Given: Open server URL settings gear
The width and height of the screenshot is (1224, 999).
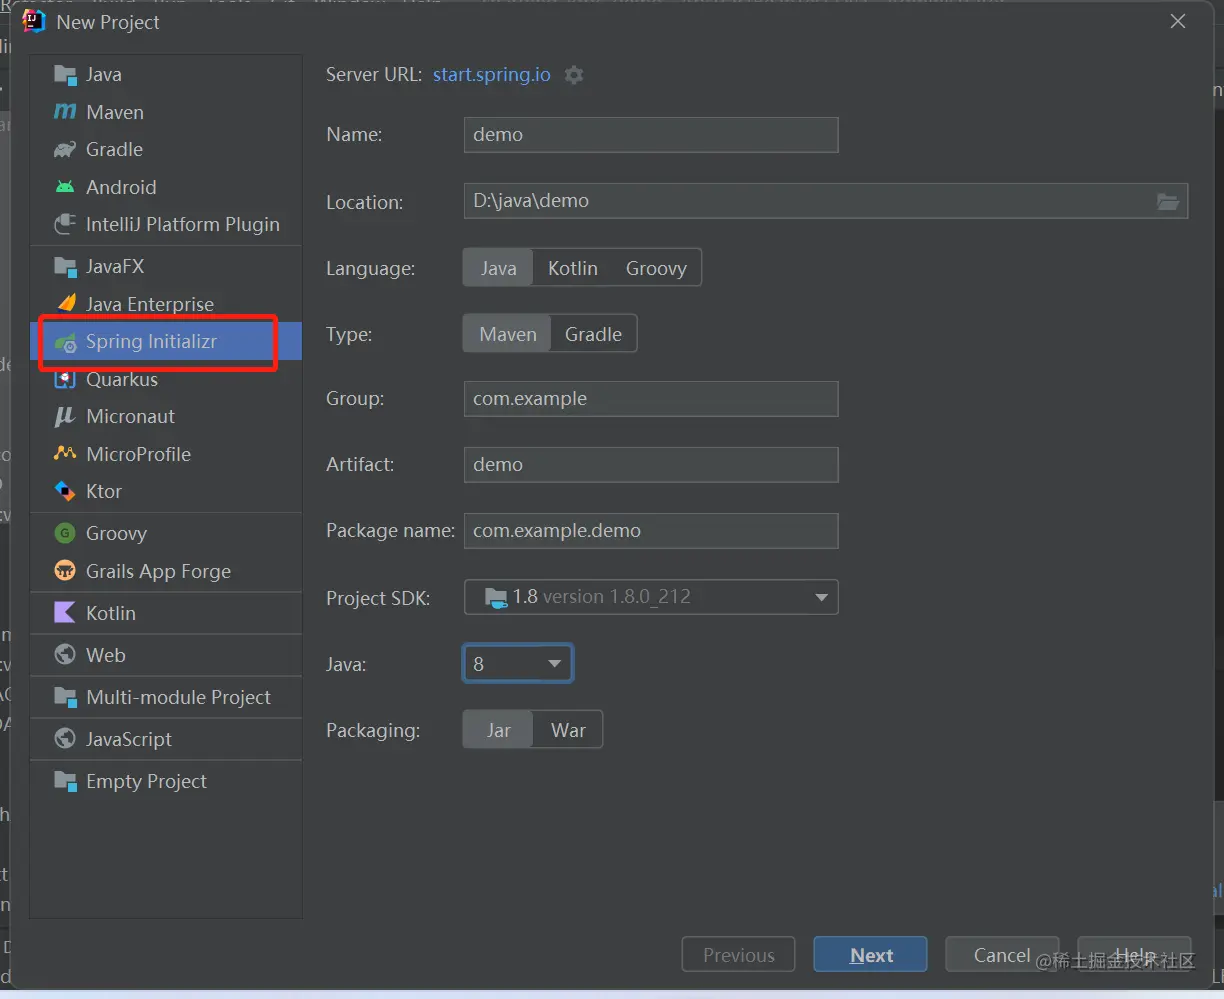Looking at the screenshot, I should pos(574,75).
